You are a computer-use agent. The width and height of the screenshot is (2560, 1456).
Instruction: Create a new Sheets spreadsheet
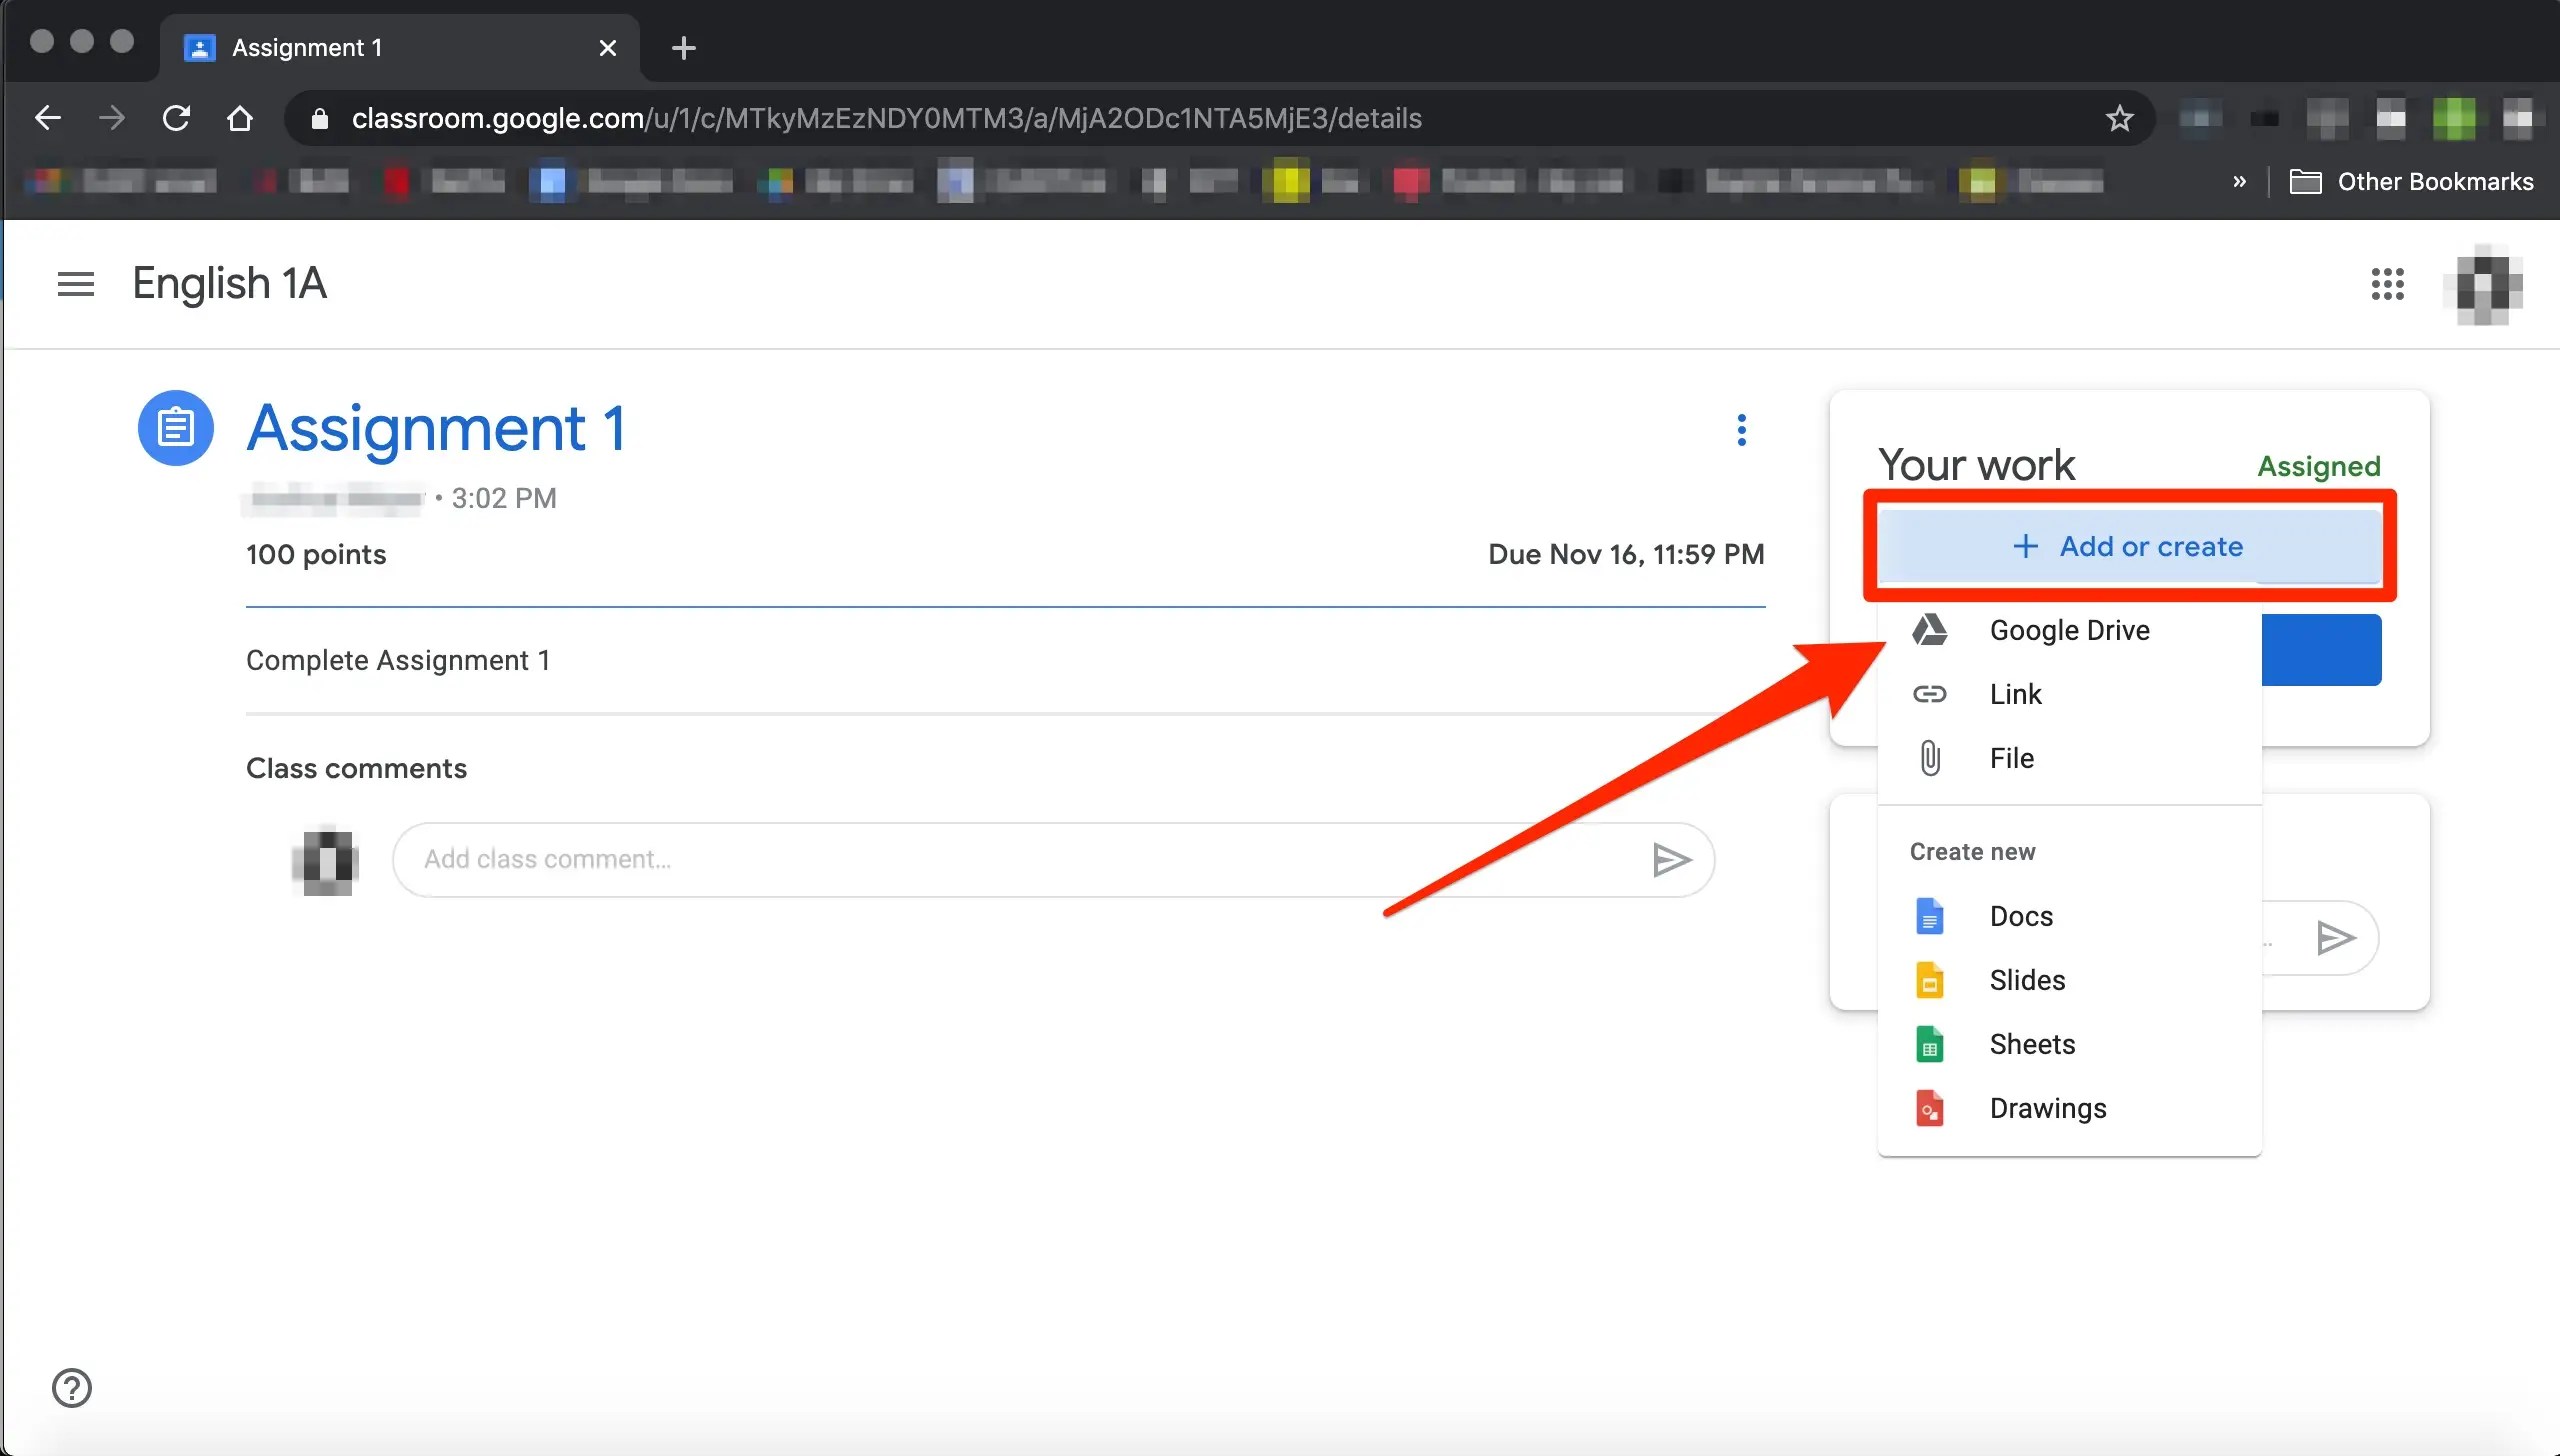click(2031, 1044)
